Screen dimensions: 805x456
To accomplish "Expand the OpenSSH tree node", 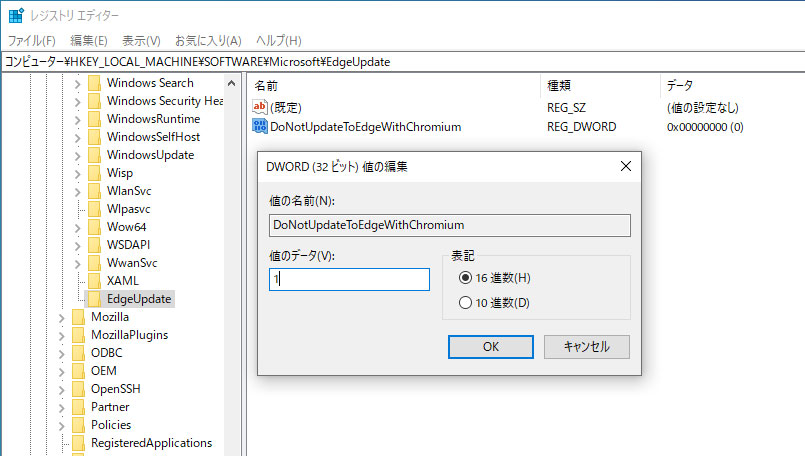I will [62, 390].
